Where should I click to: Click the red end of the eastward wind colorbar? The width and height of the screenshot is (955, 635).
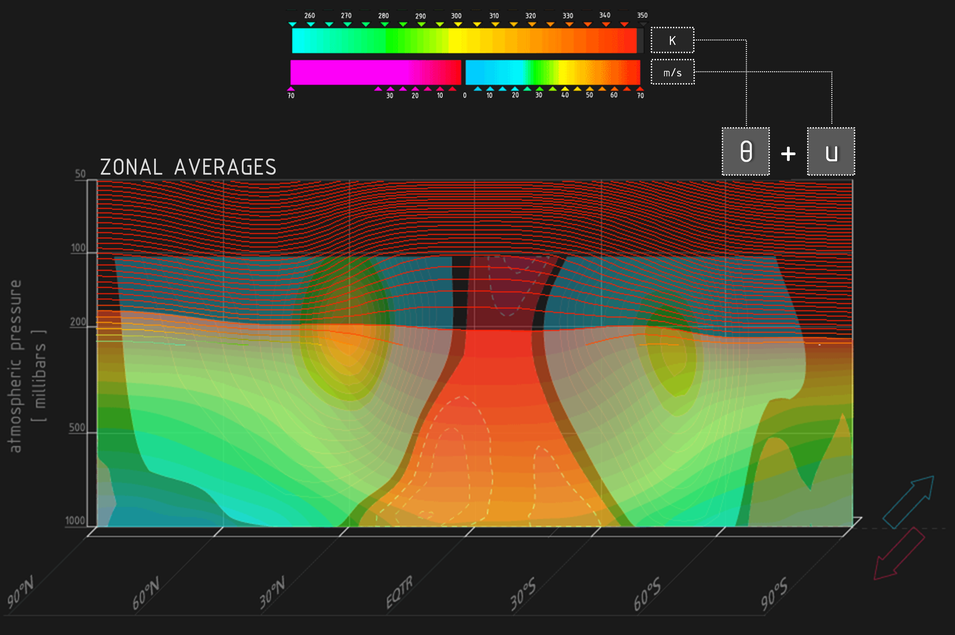point(628,72)
